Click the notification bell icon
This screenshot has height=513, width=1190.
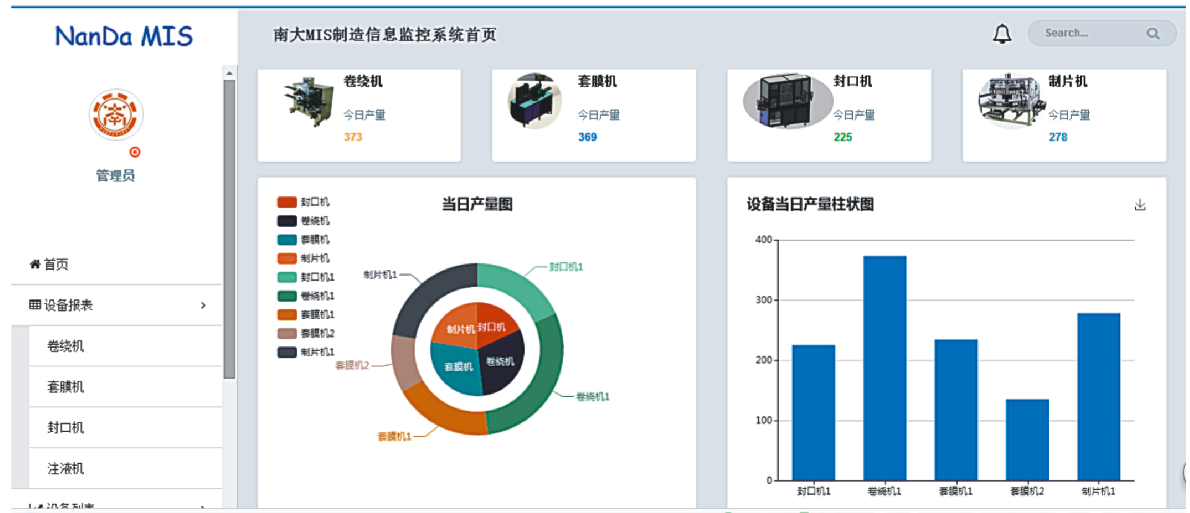tap(1002, 34)
